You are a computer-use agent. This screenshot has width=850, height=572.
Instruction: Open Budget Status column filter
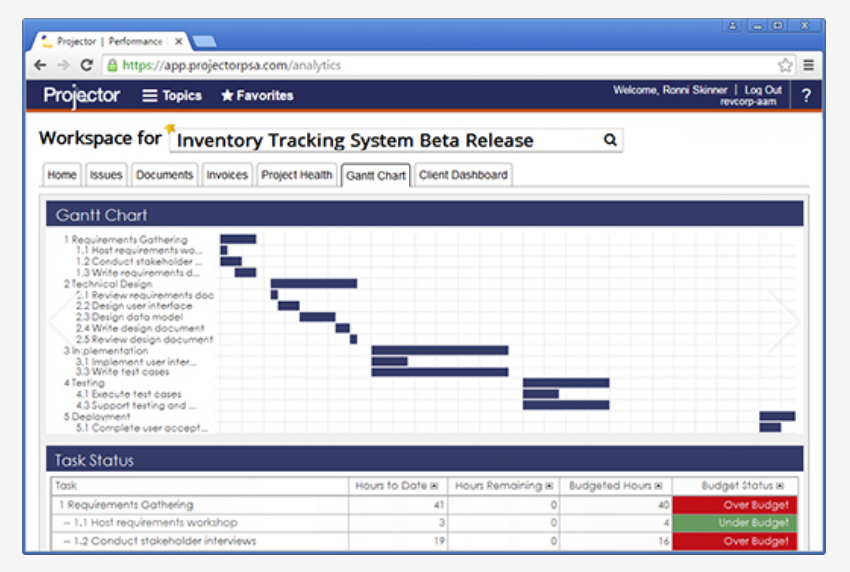pyautogui.click(x=780, y=486)
